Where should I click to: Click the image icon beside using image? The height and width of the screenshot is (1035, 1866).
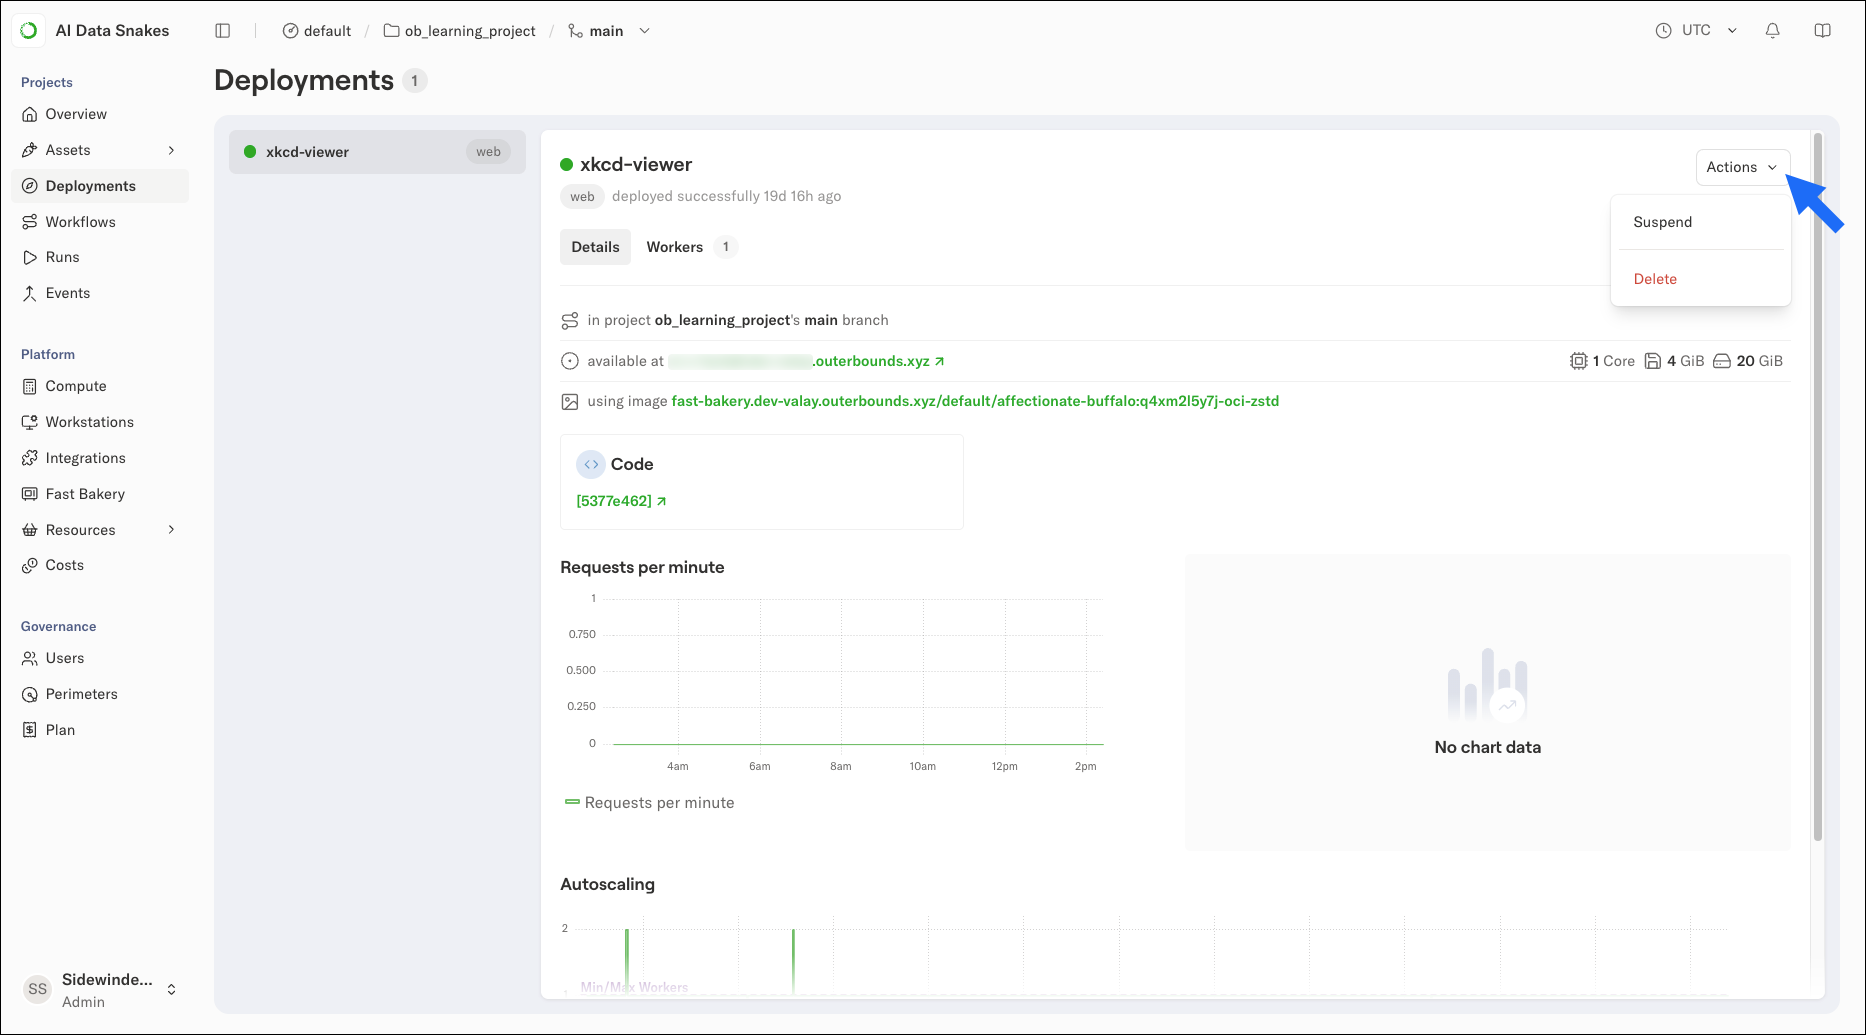coord(570,401)
